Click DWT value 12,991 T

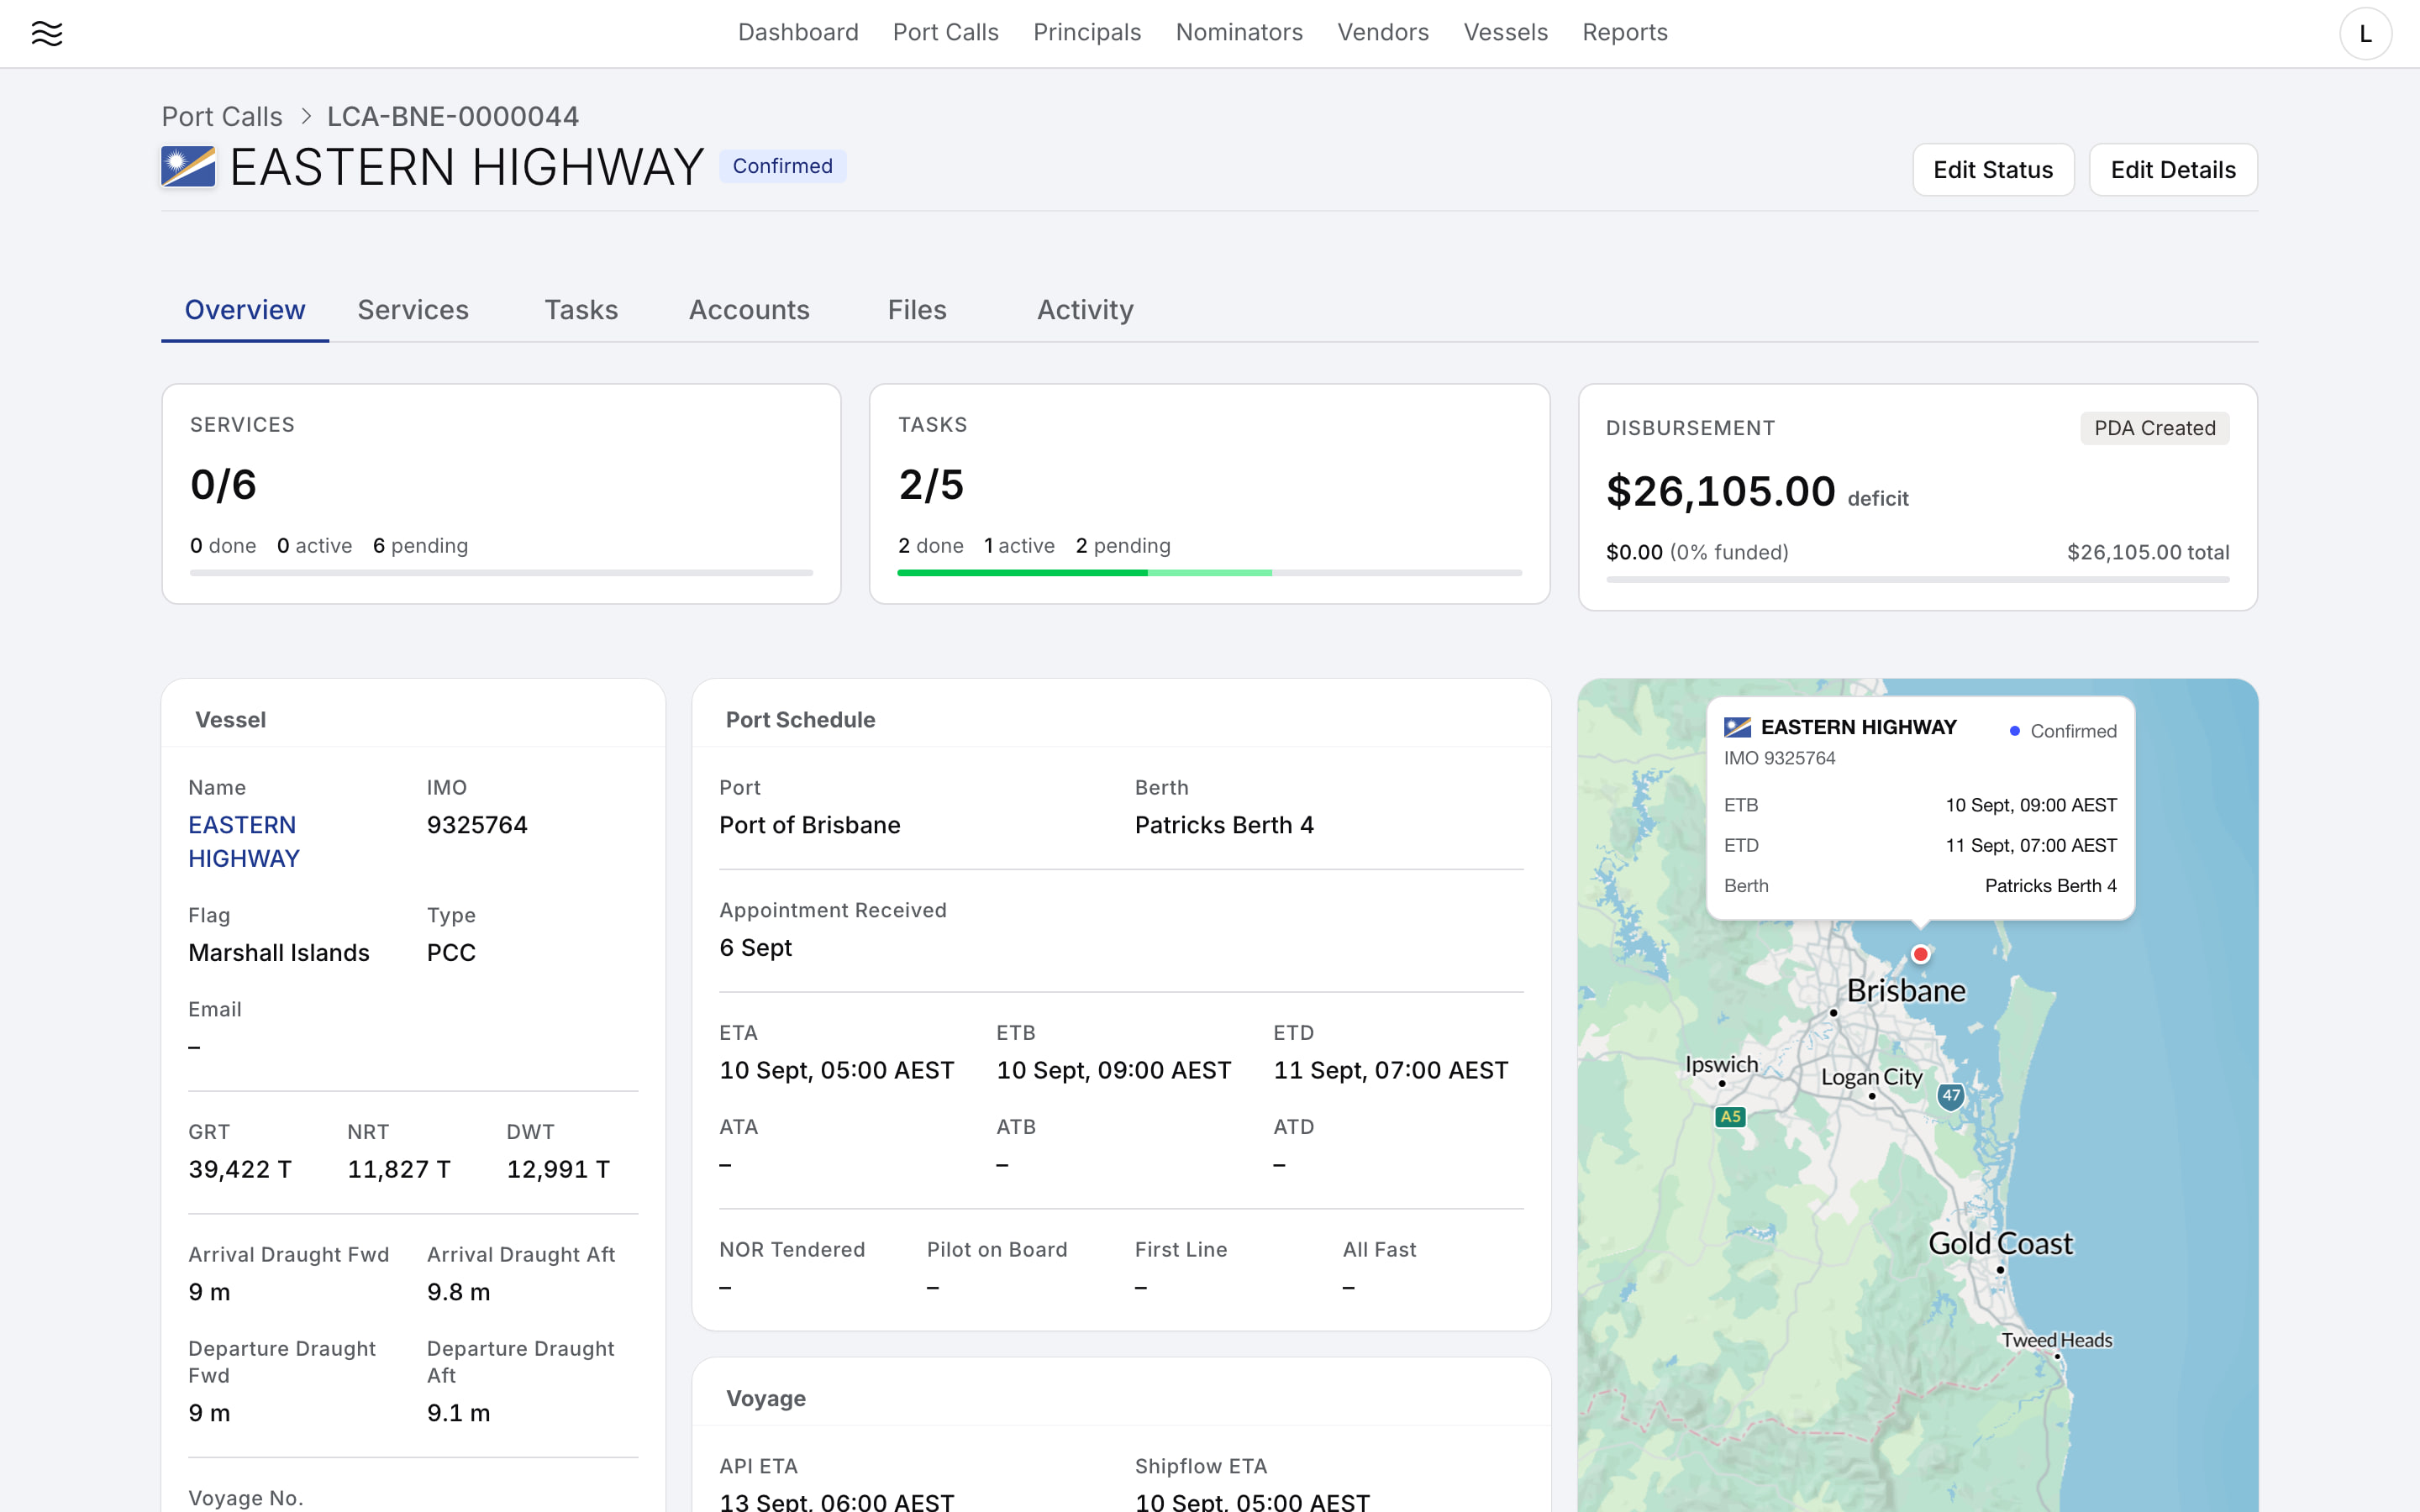(x=558, y=1170)
